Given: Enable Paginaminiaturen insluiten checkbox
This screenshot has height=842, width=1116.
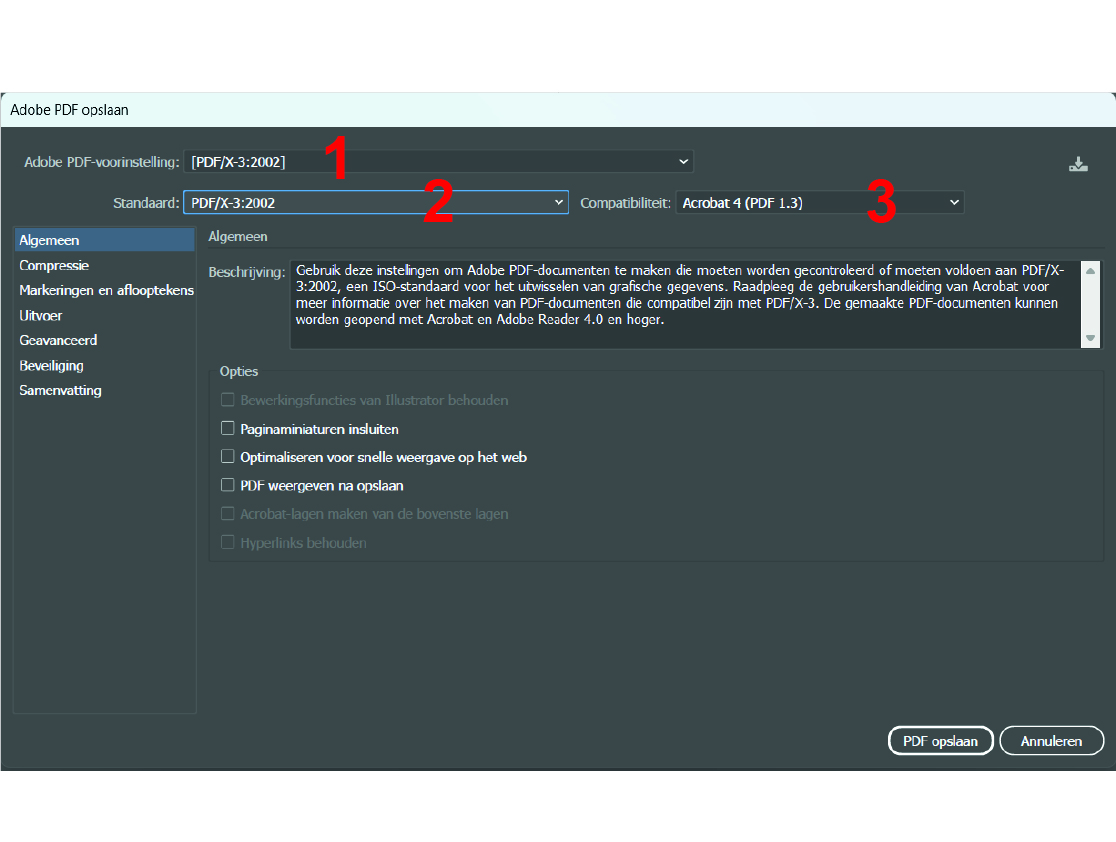Looking at the screenshot, I should (x=227, y=429).
